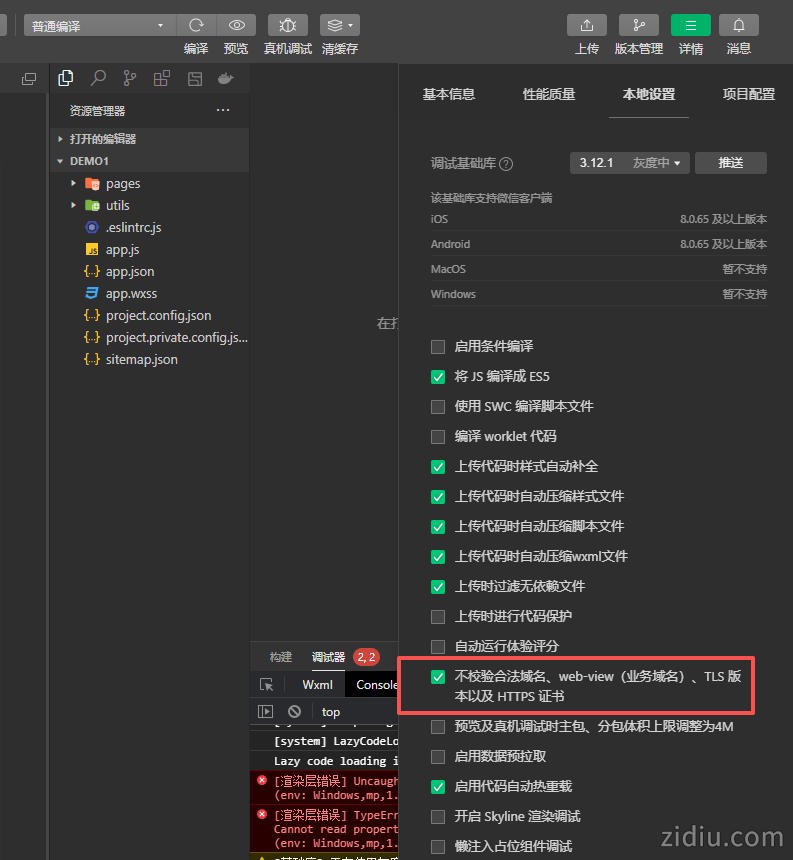Open version management branch icon
The height and width of the screenshot is (860, 793).
(638, 25)
